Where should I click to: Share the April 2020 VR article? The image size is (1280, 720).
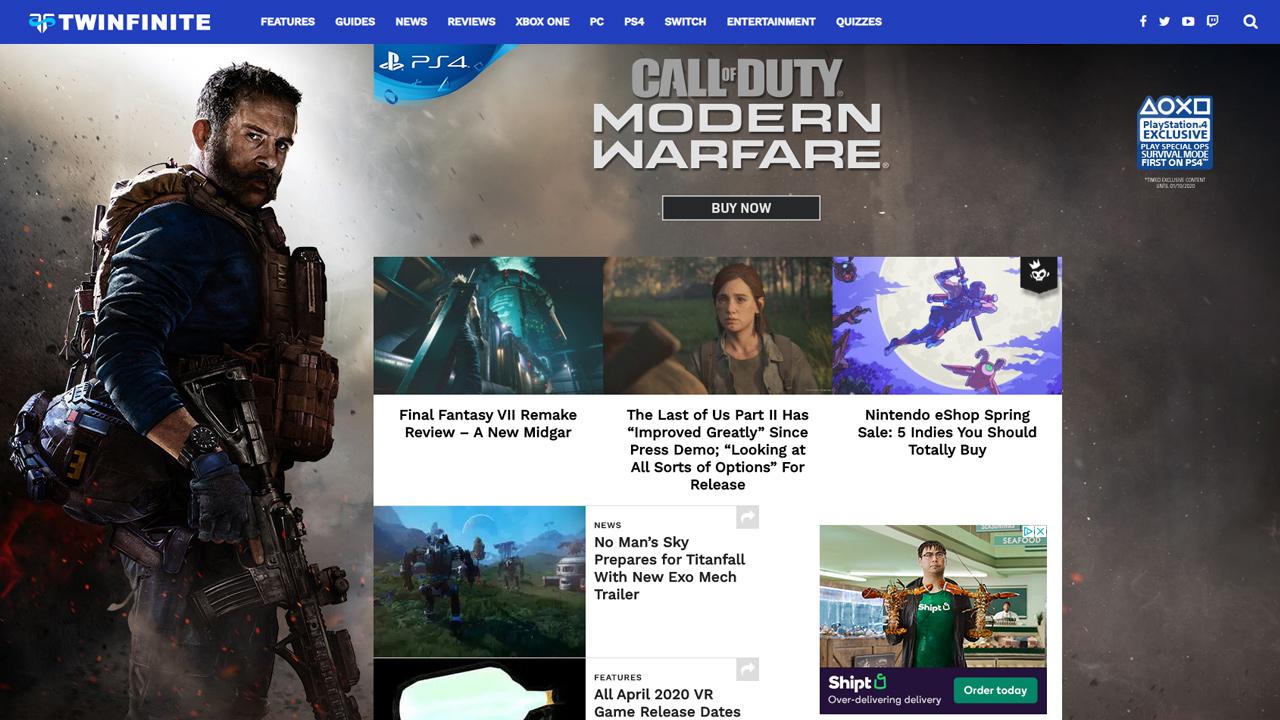pyautogui.click(x=747, y=669)
